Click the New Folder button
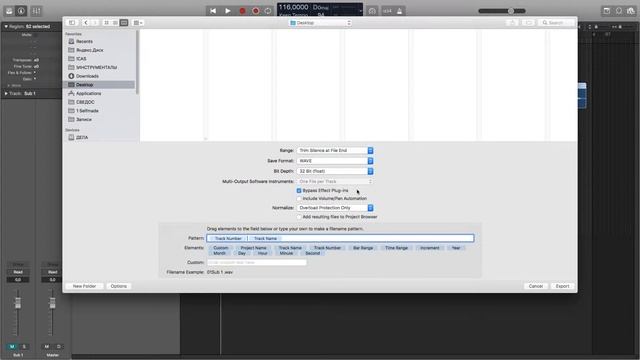Screen dimensions: 640x360 [x=84, y=286]
